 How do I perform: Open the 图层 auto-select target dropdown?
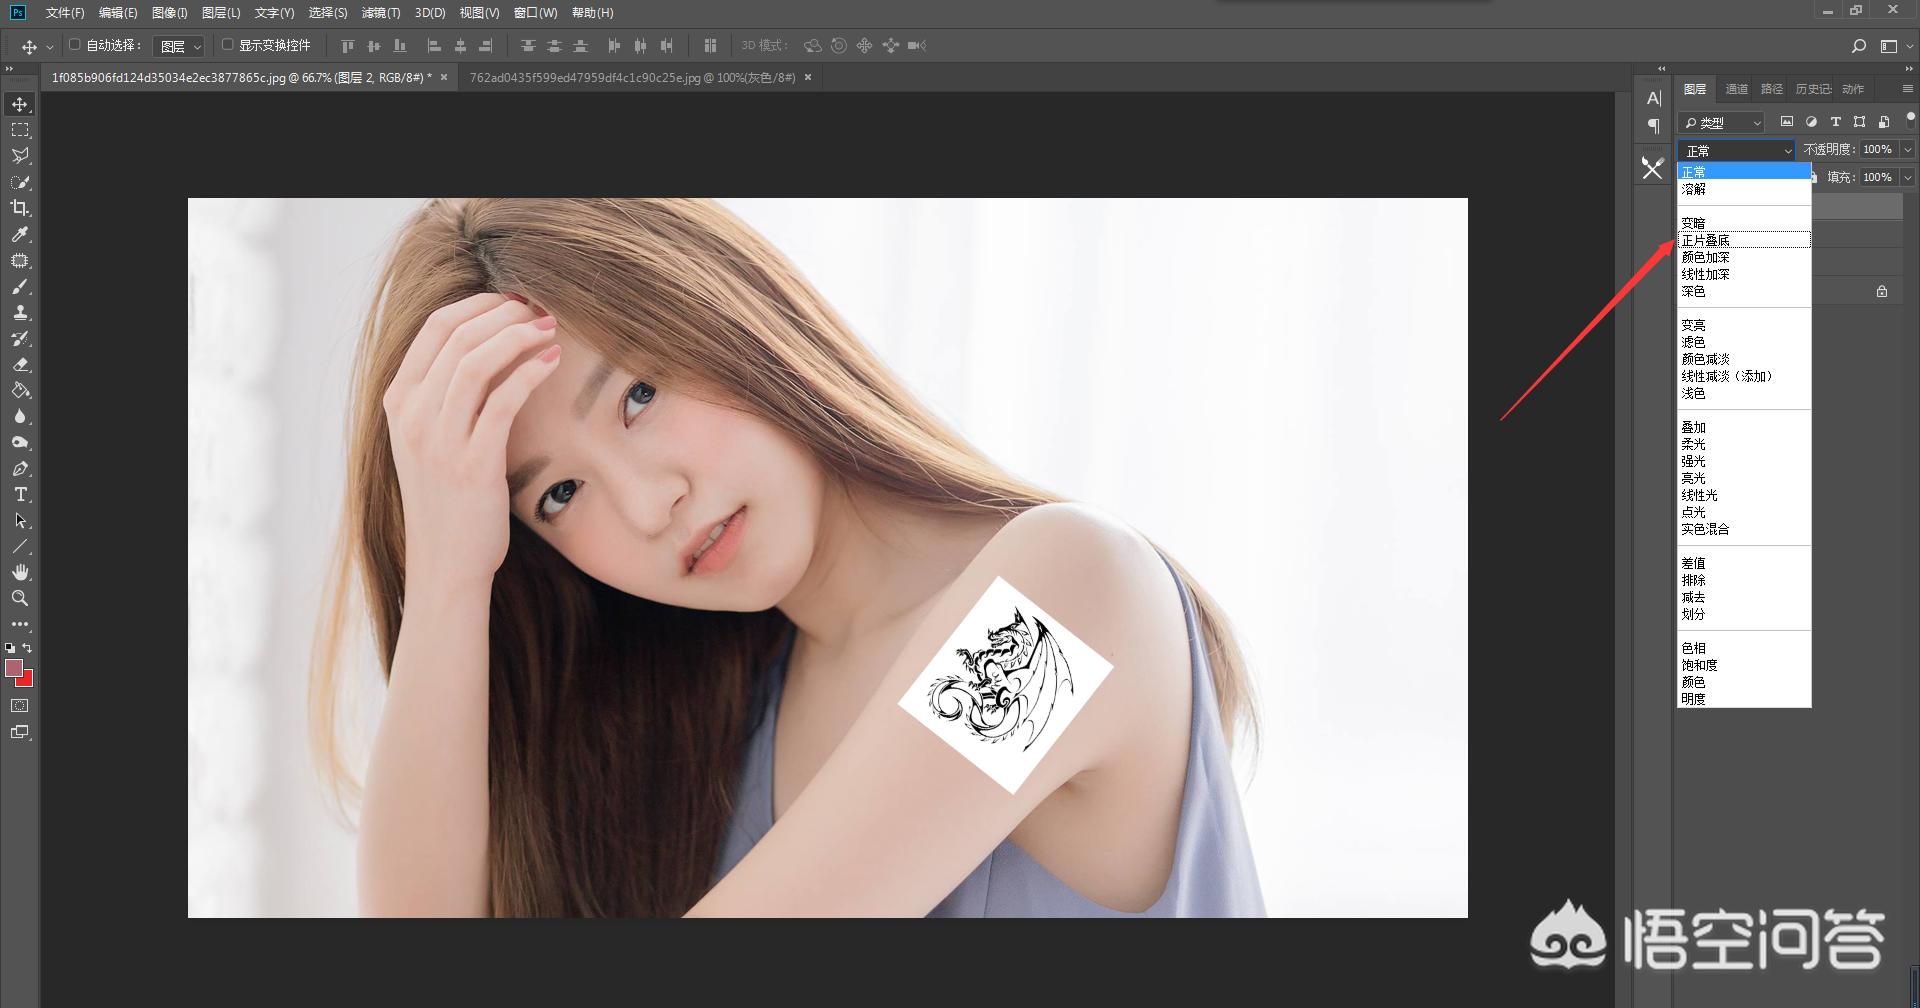click(x=181, y=46)
